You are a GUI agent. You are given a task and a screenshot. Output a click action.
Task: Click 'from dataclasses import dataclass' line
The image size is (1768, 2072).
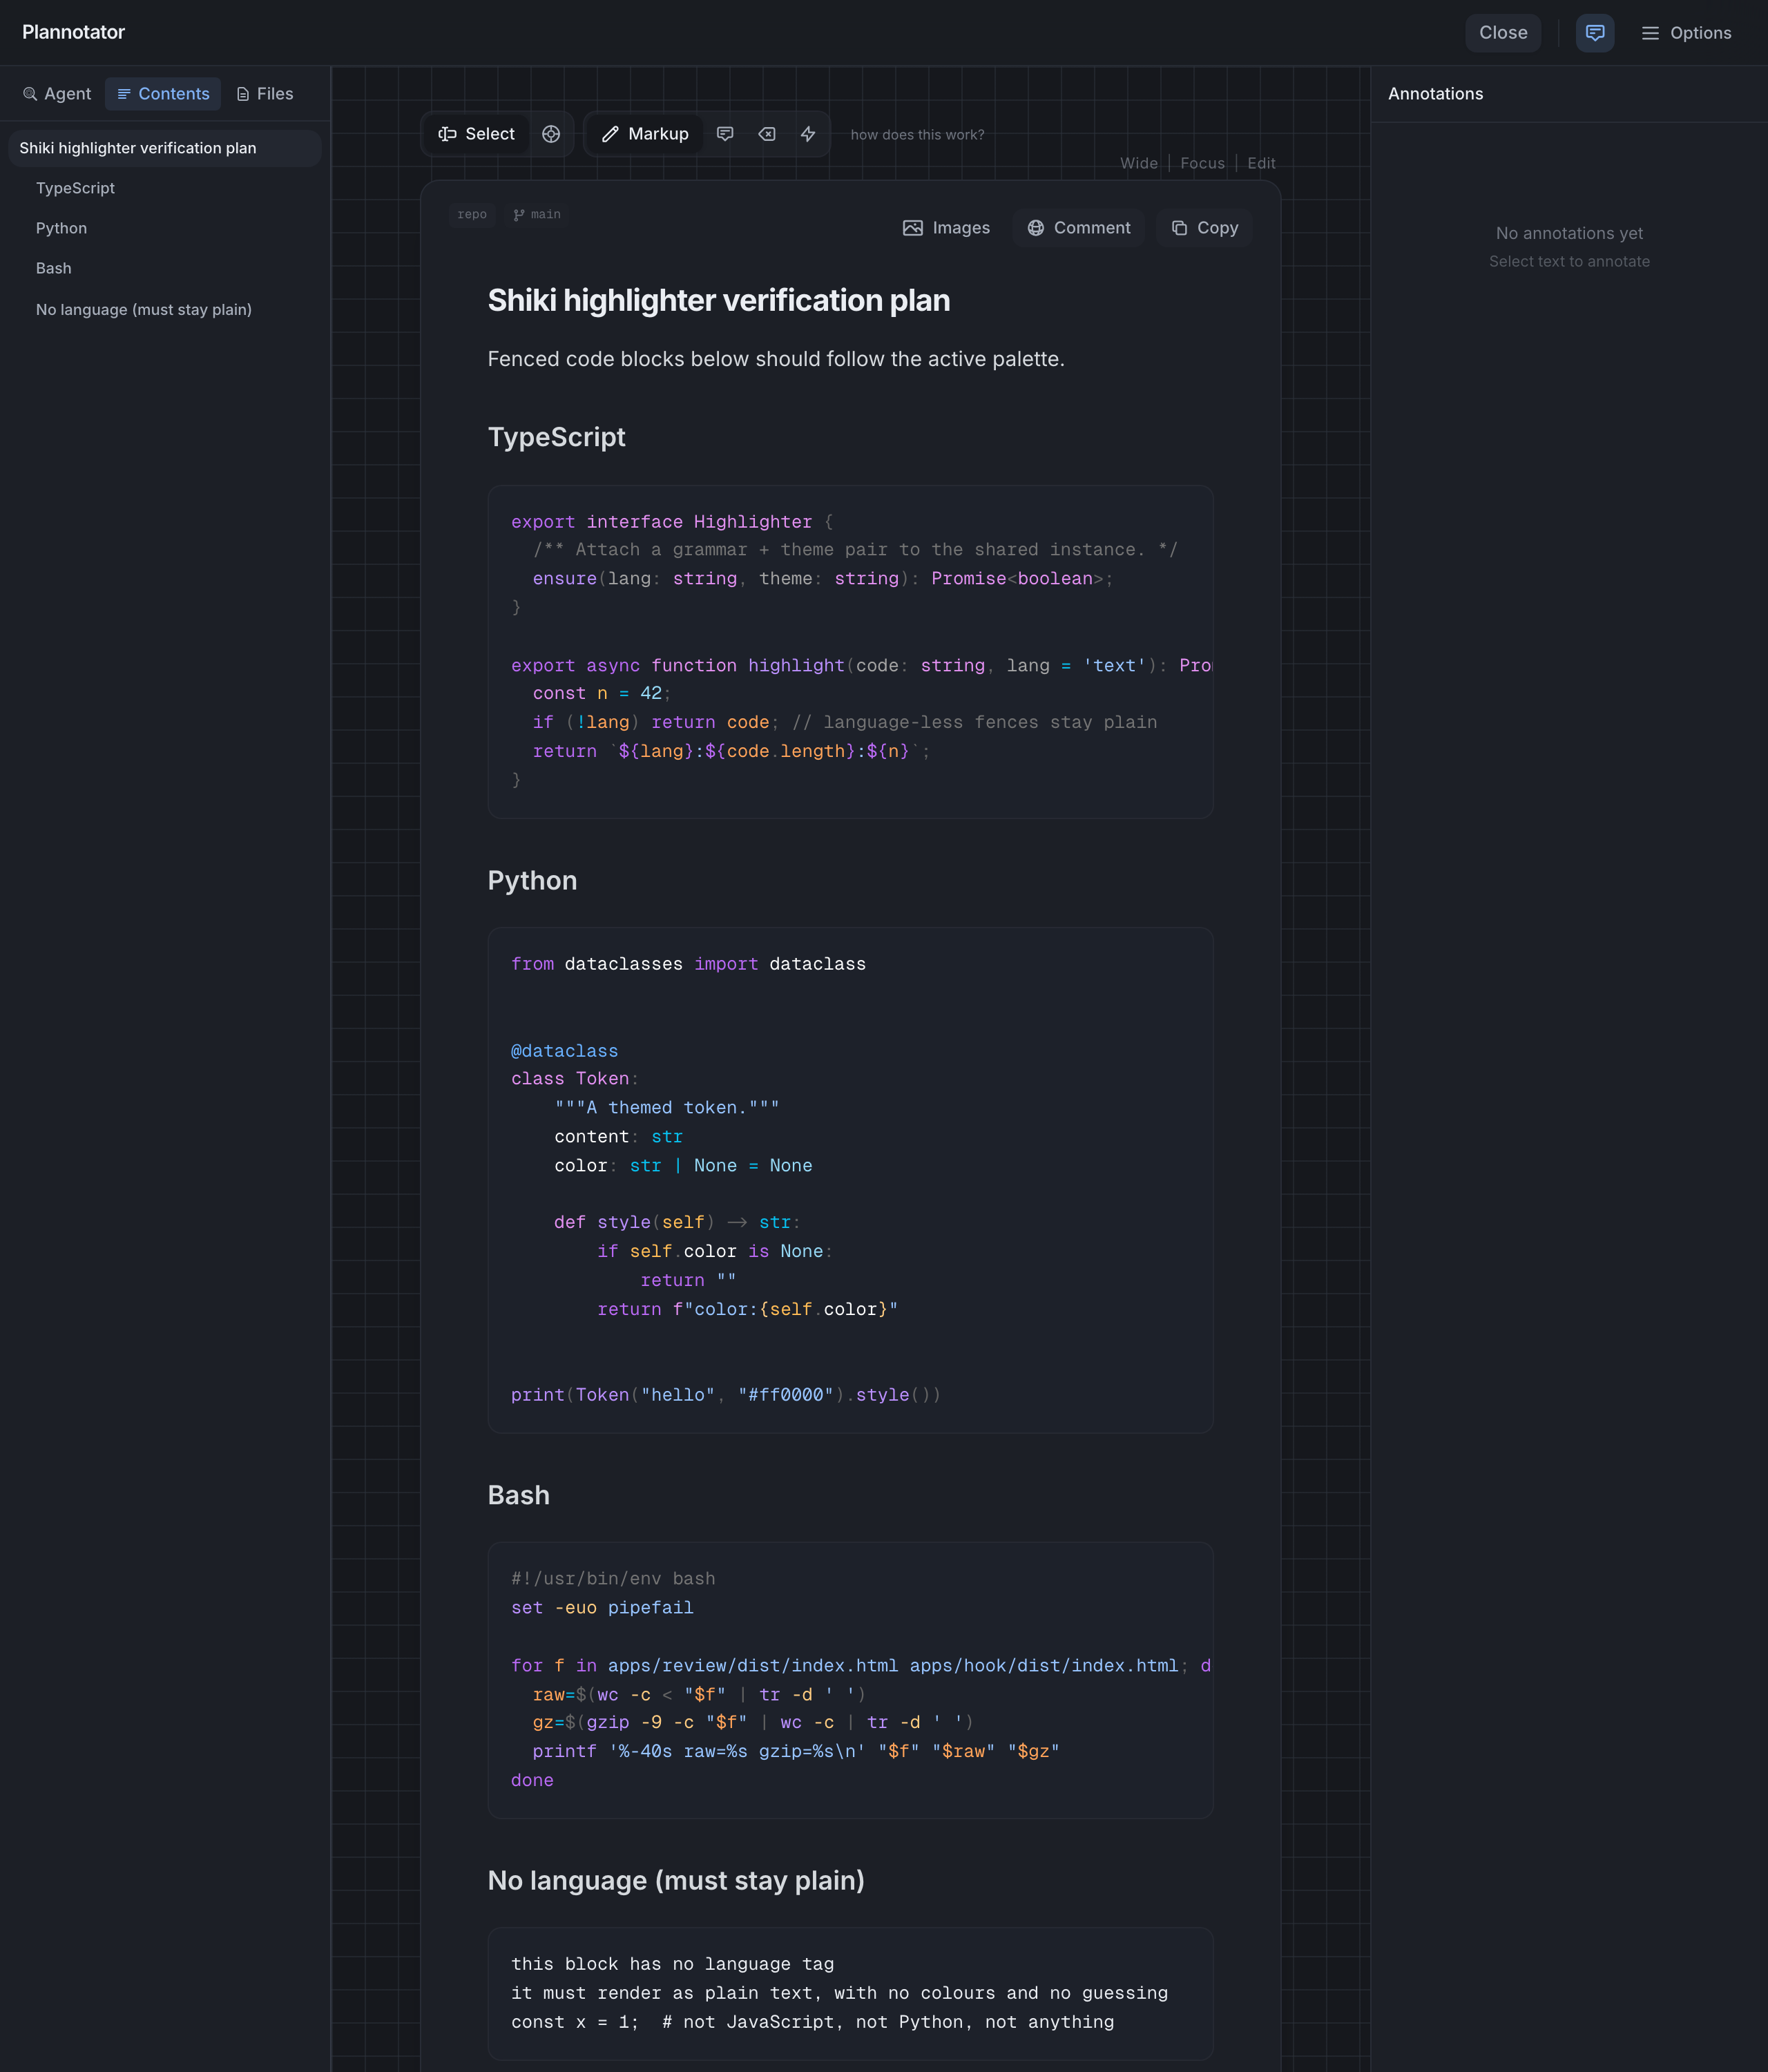click(688, 964)
